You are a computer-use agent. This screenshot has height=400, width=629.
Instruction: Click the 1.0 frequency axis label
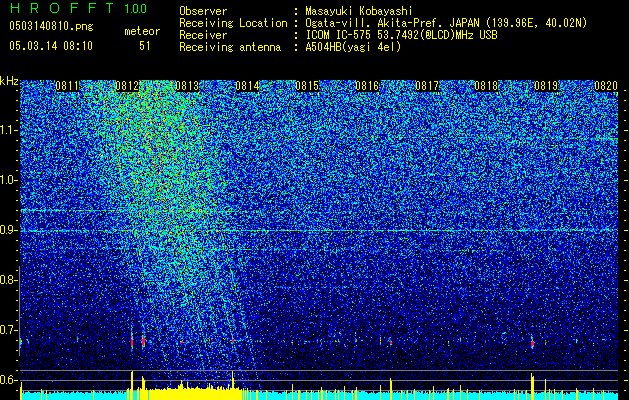coord(9,180)
